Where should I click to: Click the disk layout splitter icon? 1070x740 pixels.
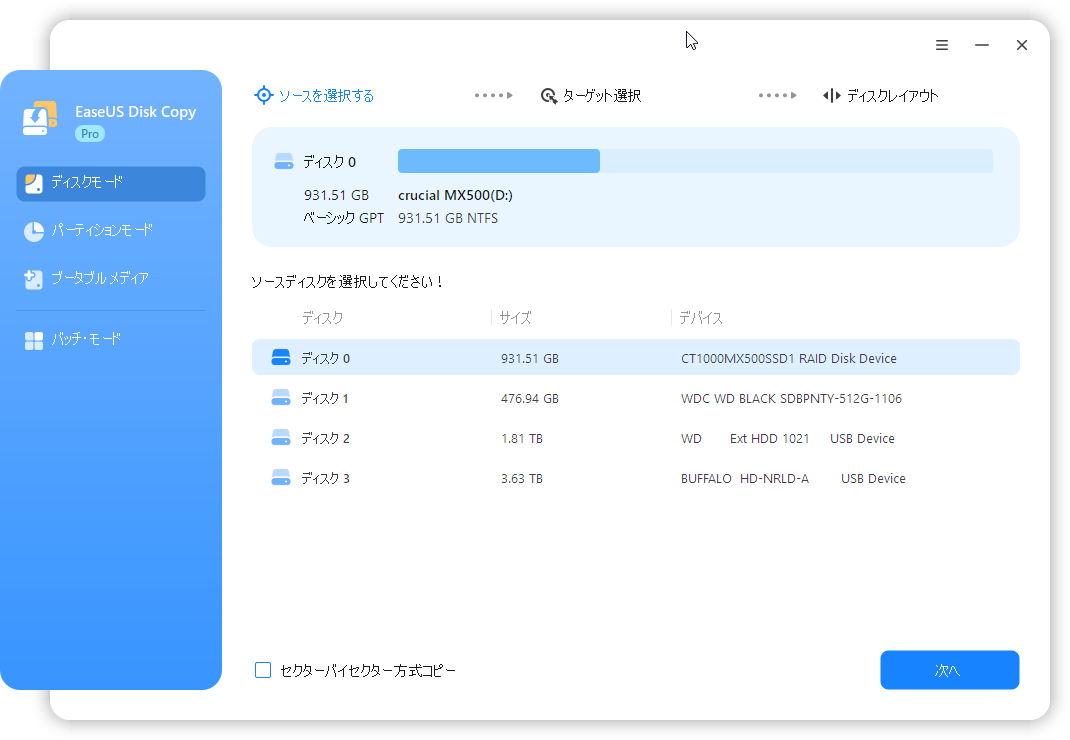point(831,96)
